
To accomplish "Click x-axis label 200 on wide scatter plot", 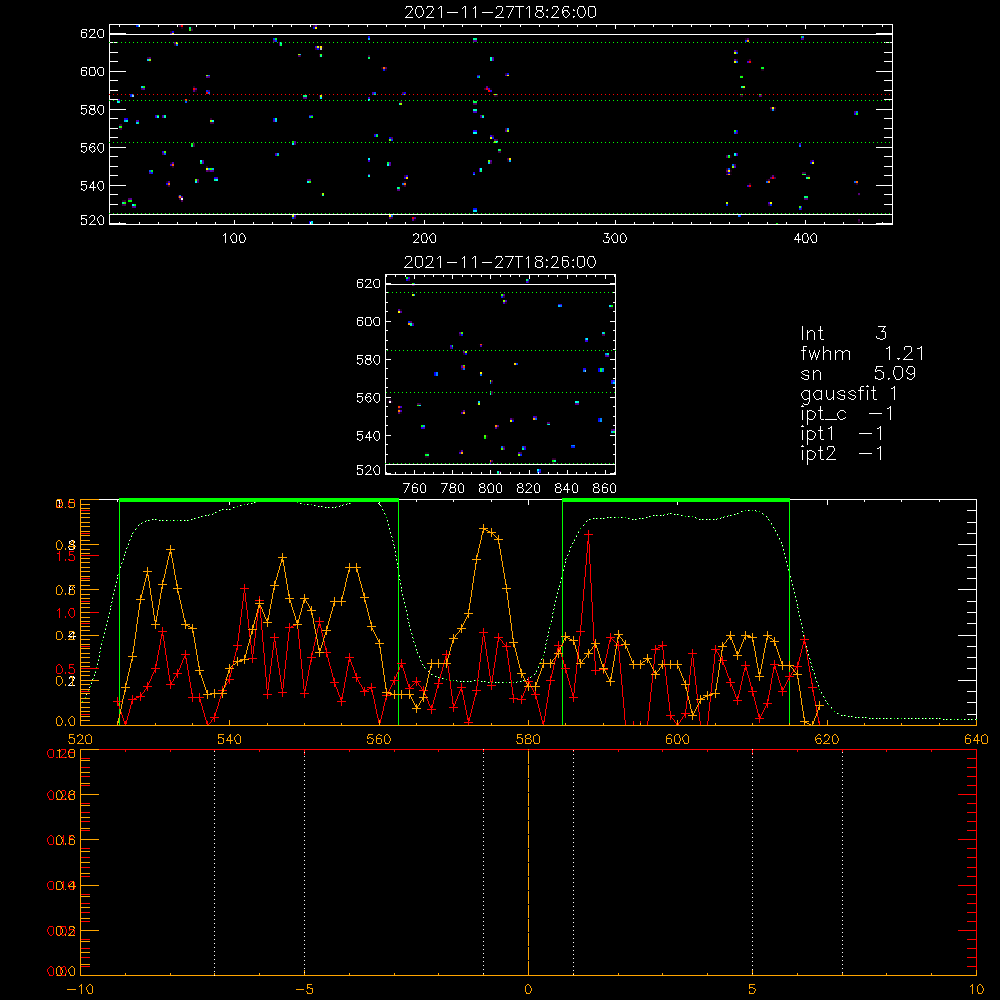I will click(424, 239).
